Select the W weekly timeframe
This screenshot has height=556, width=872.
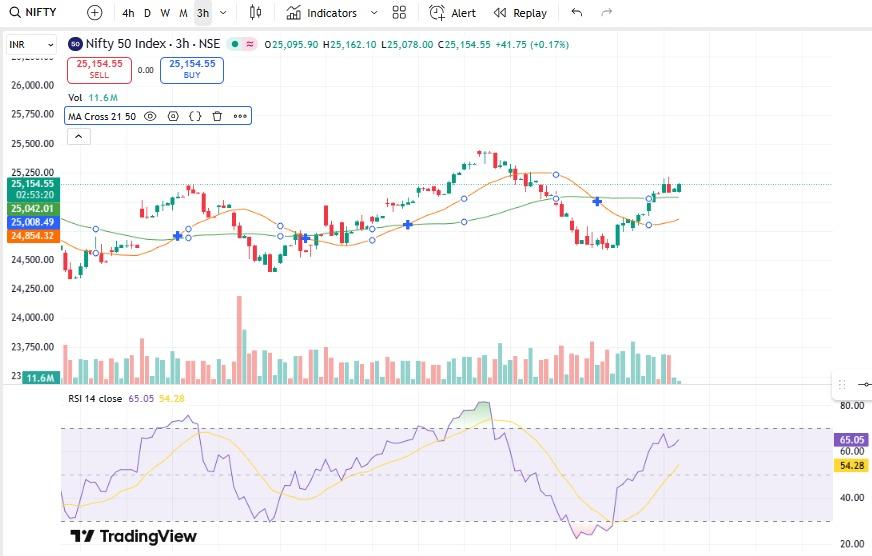tap(165, 13)
